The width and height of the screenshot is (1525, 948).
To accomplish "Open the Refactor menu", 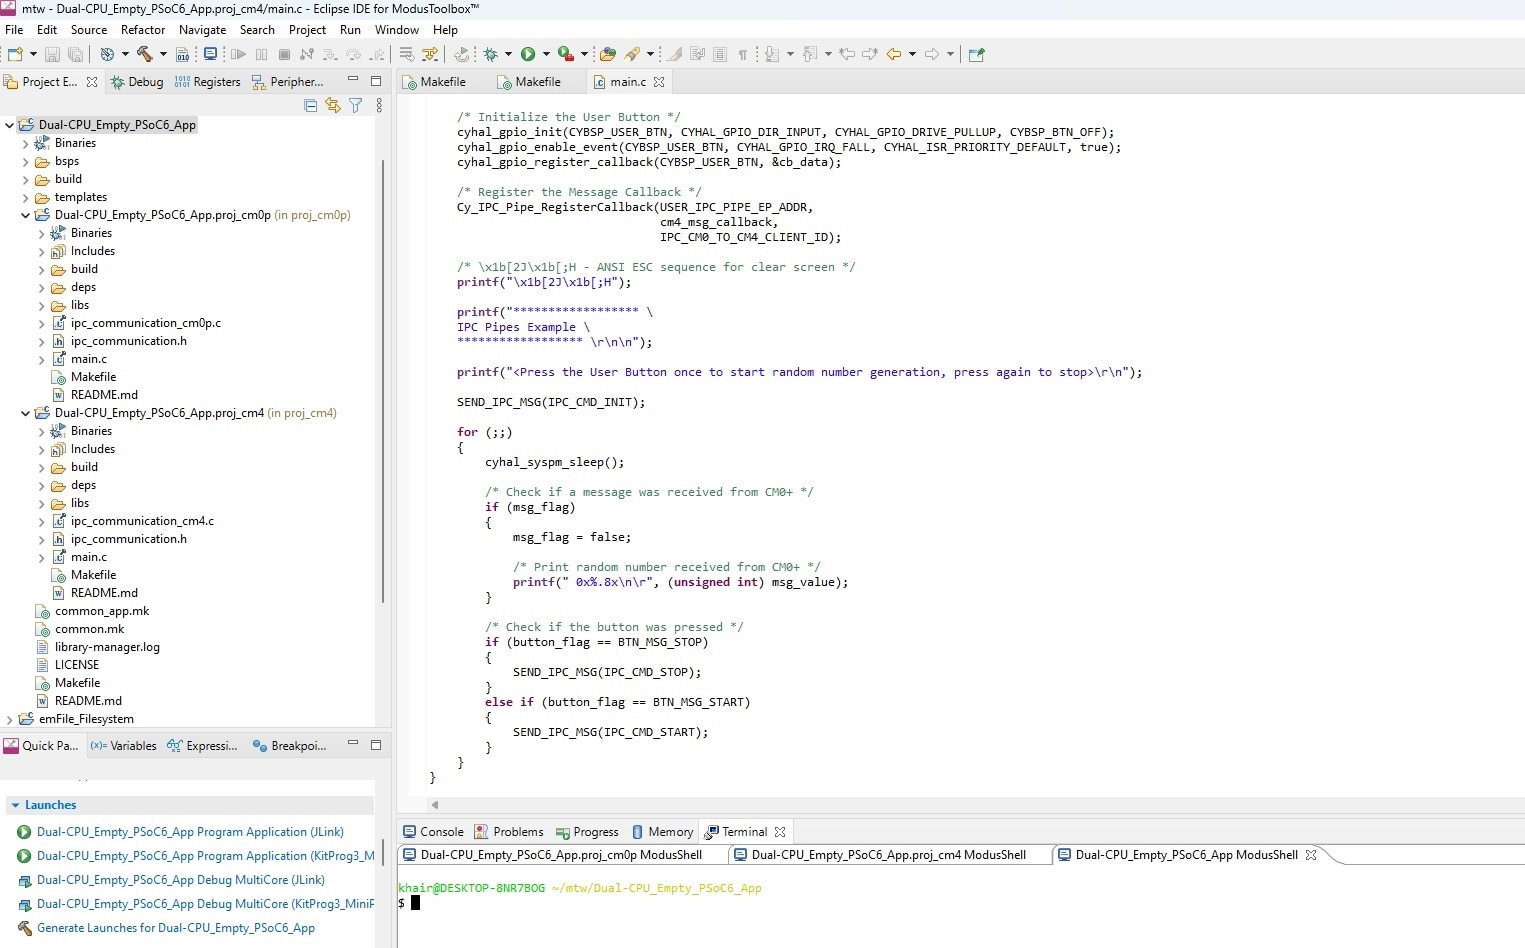I will (143, 30).
